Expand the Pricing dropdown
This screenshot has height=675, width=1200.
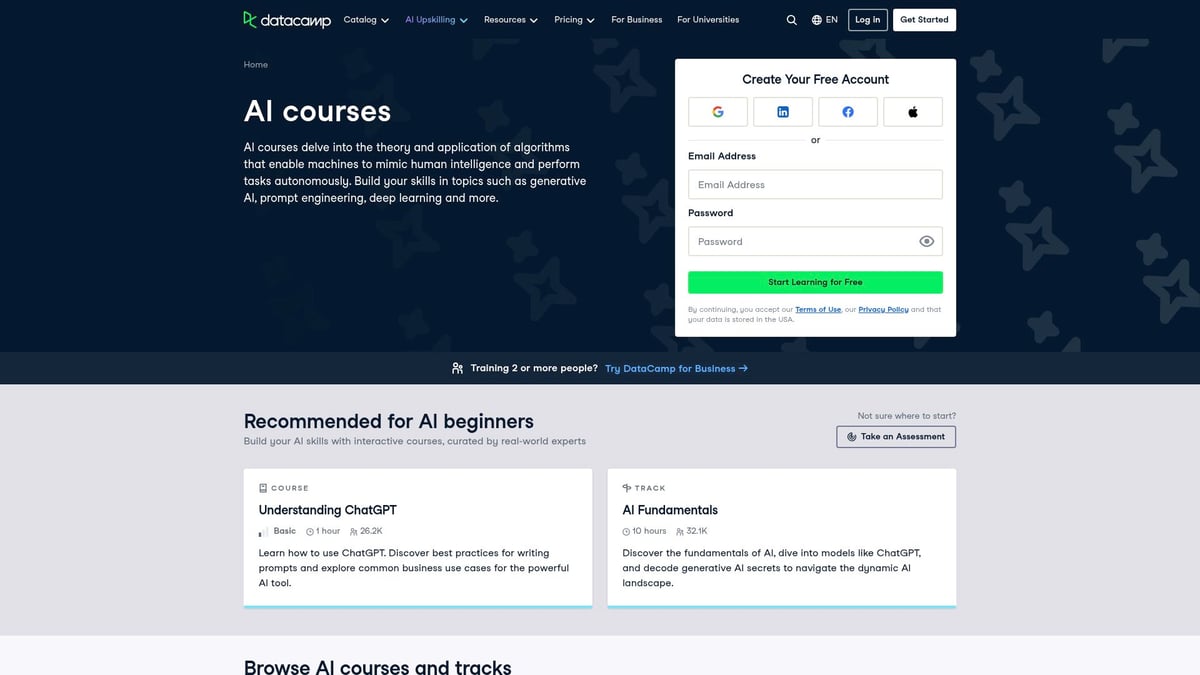(575, 20)
